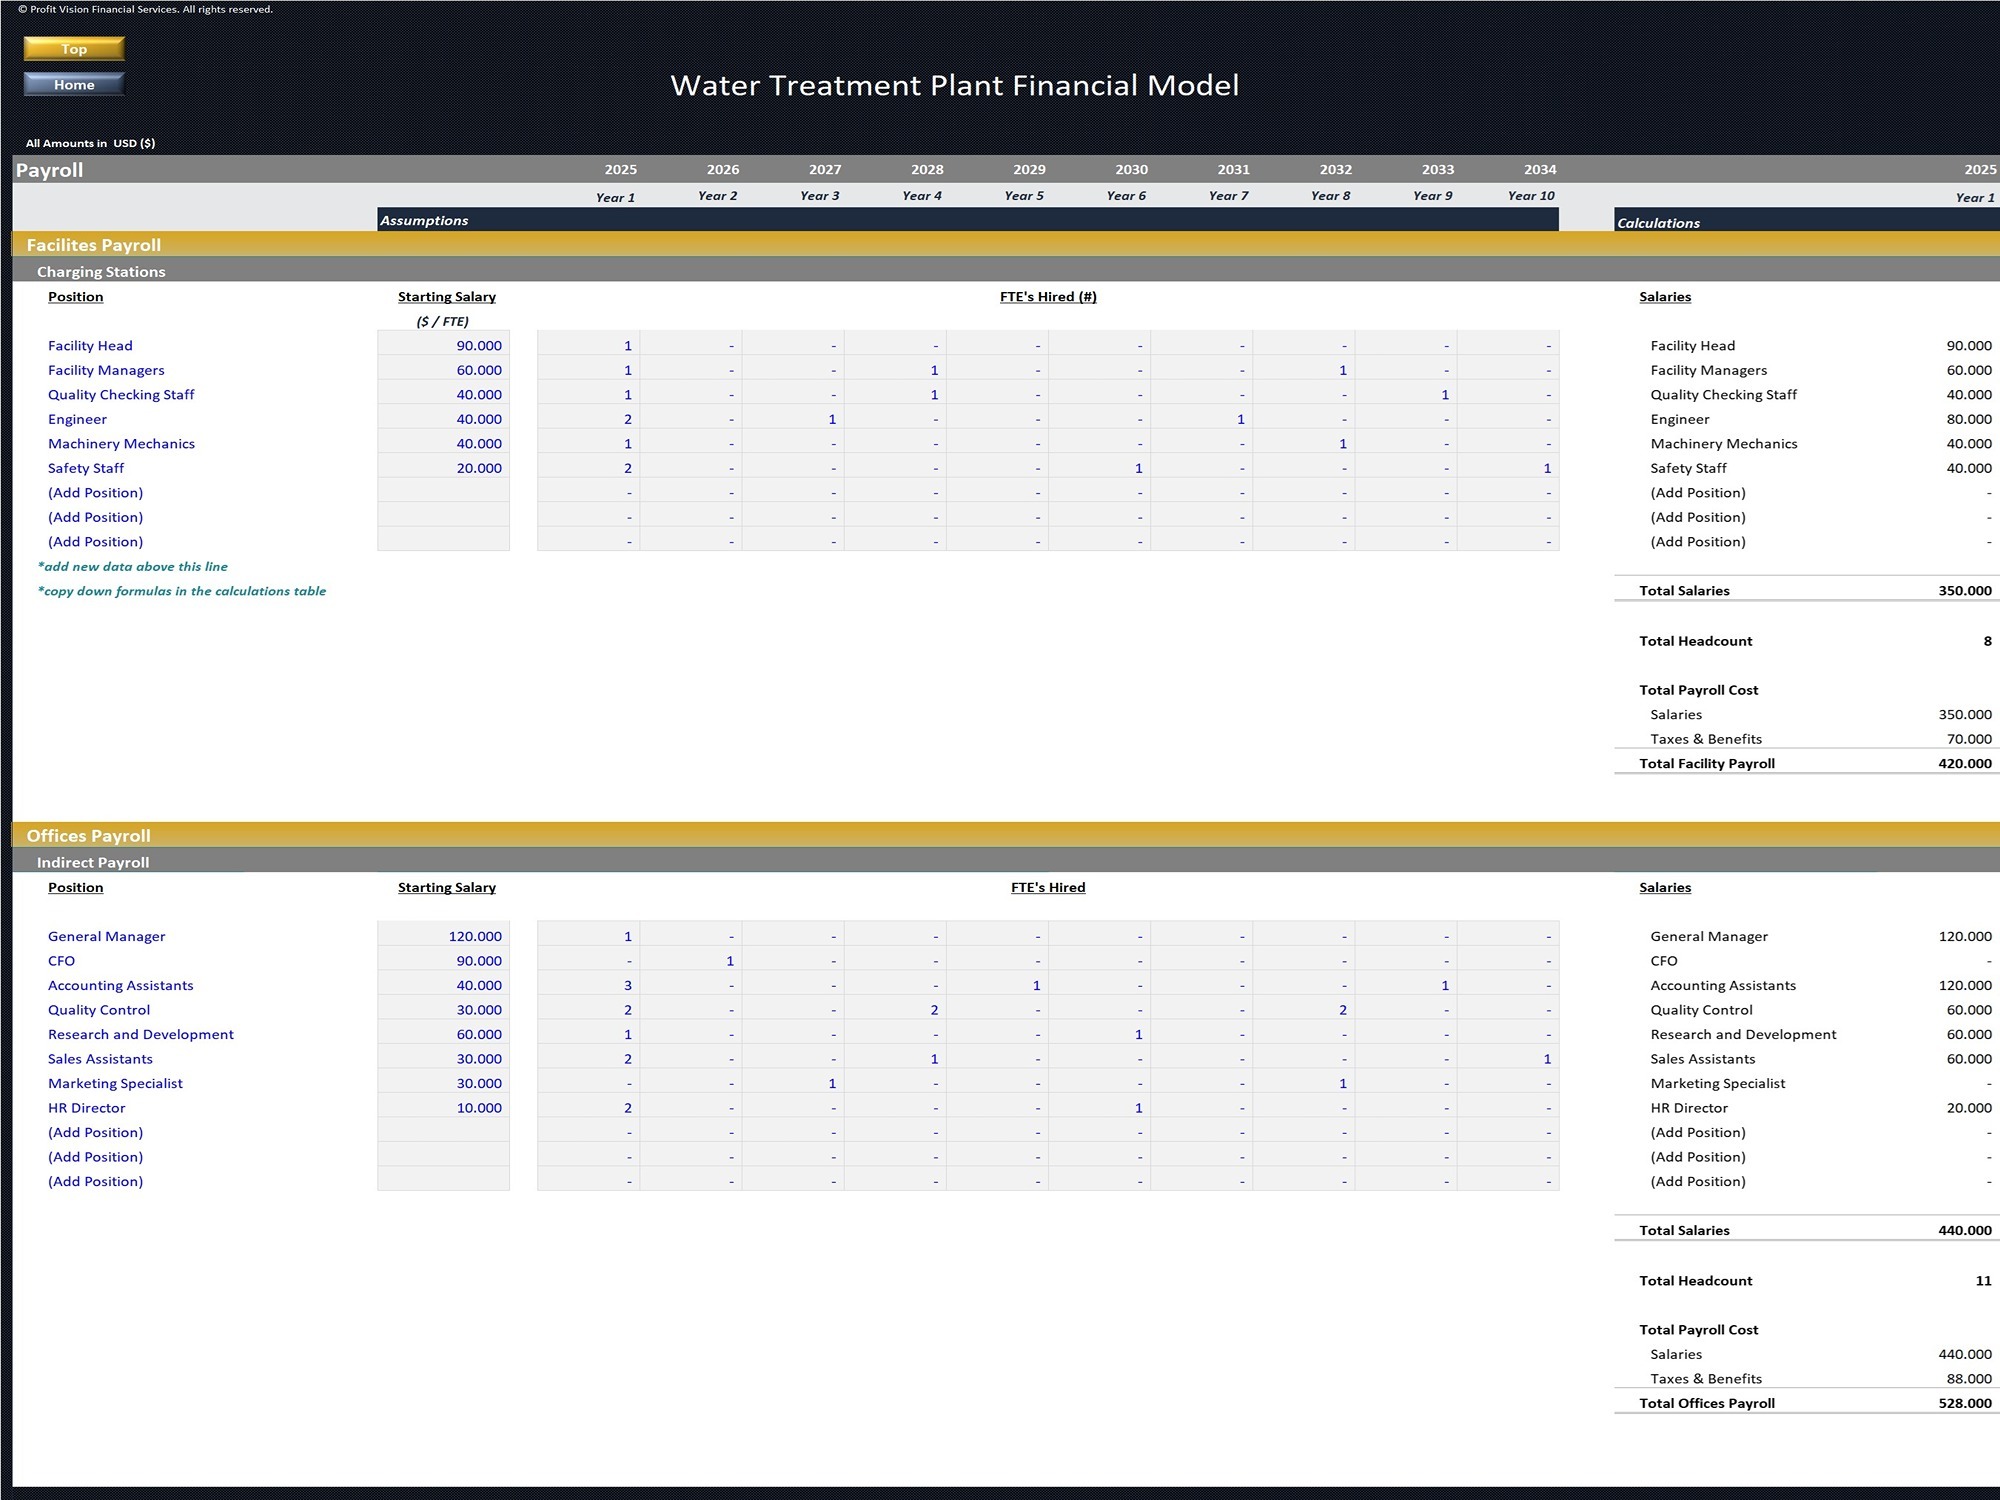Click offices Total Salaries value 440.000
Viewport: 2000px width, 1500px height.
click(x=1964, y=1230)
